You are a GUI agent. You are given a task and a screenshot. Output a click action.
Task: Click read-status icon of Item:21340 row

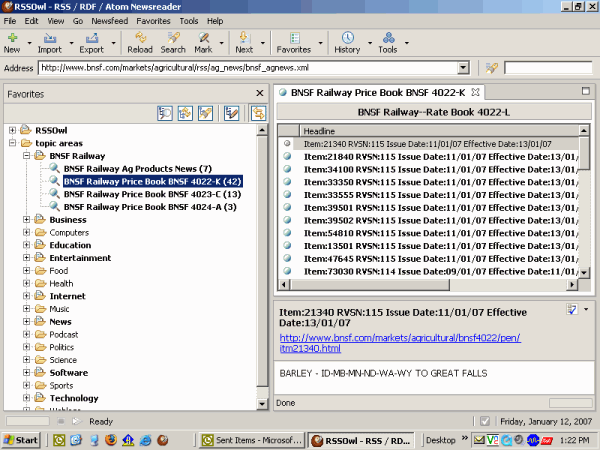pos(287,143)
